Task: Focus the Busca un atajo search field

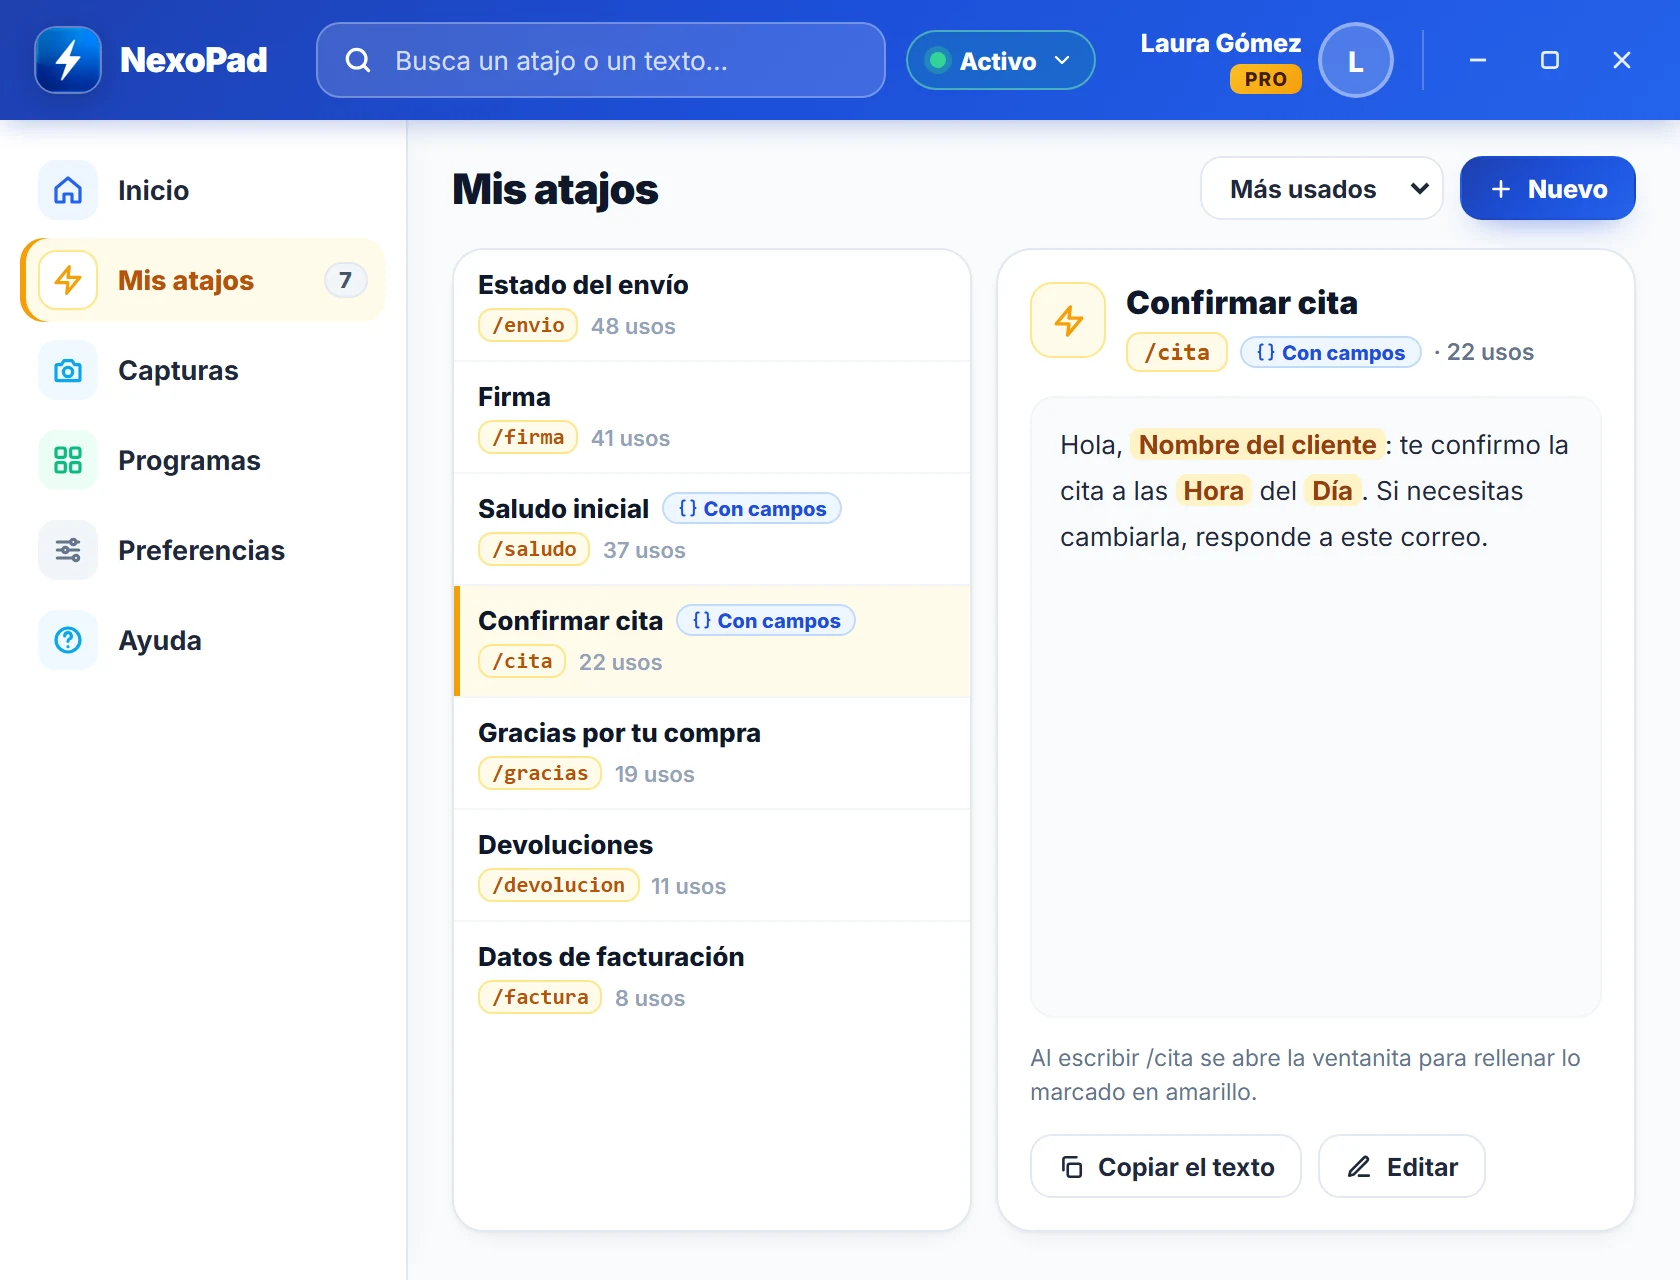Action: click(601, 60)
